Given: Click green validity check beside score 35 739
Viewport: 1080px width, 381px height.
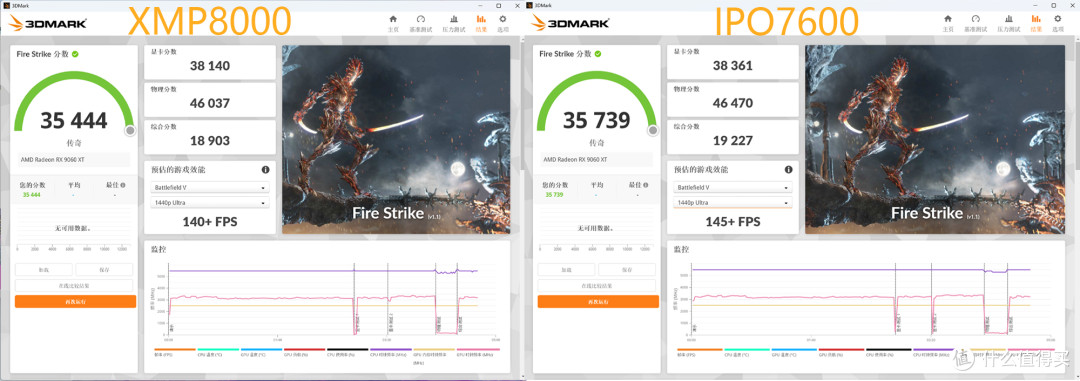Looking at the screenshot, I should [599, 53].
